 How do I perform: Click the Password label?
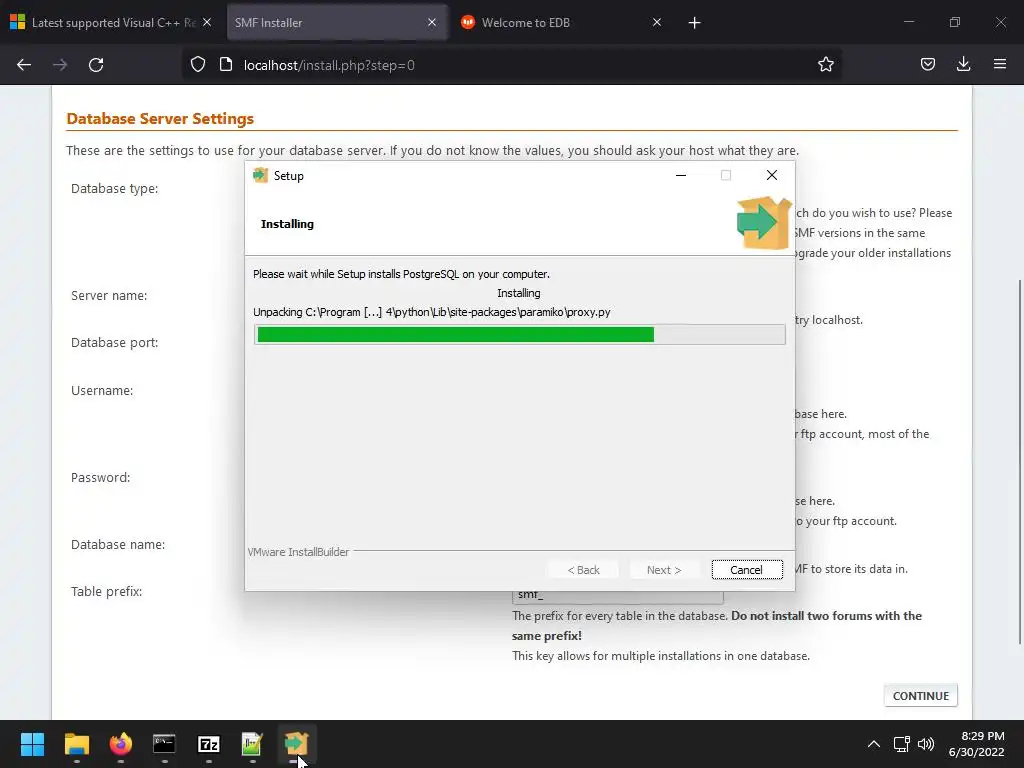click(x=101, y=477)
